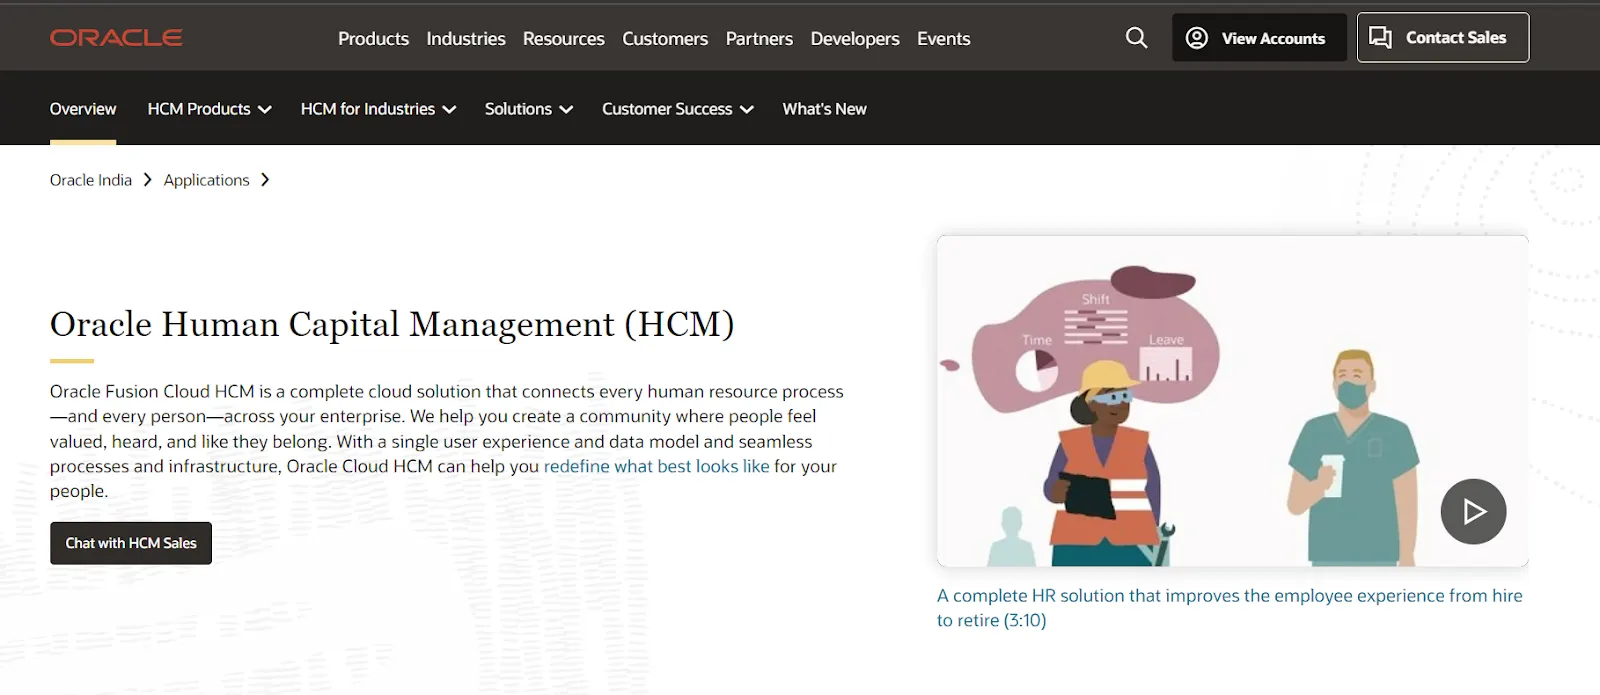
Task: Open the Products menu
Action: (x=373, y=38)
